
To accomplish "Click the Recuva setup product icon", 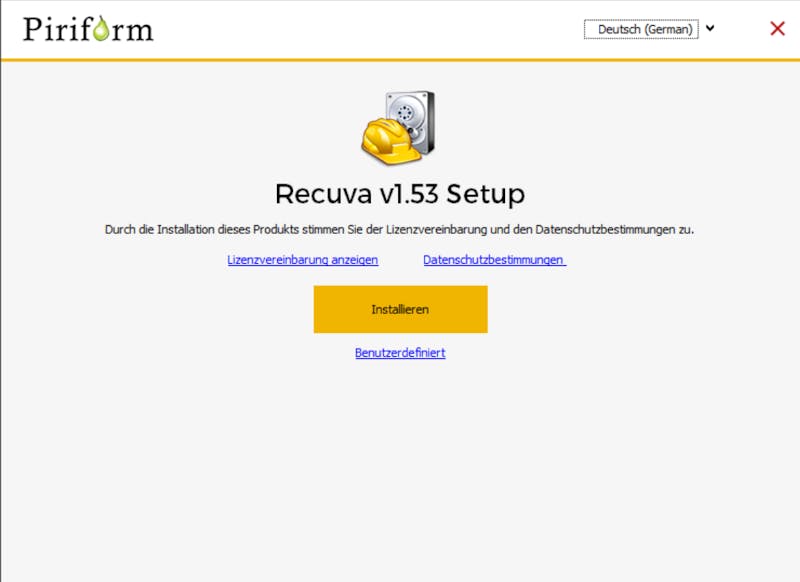I will [398, 128].
